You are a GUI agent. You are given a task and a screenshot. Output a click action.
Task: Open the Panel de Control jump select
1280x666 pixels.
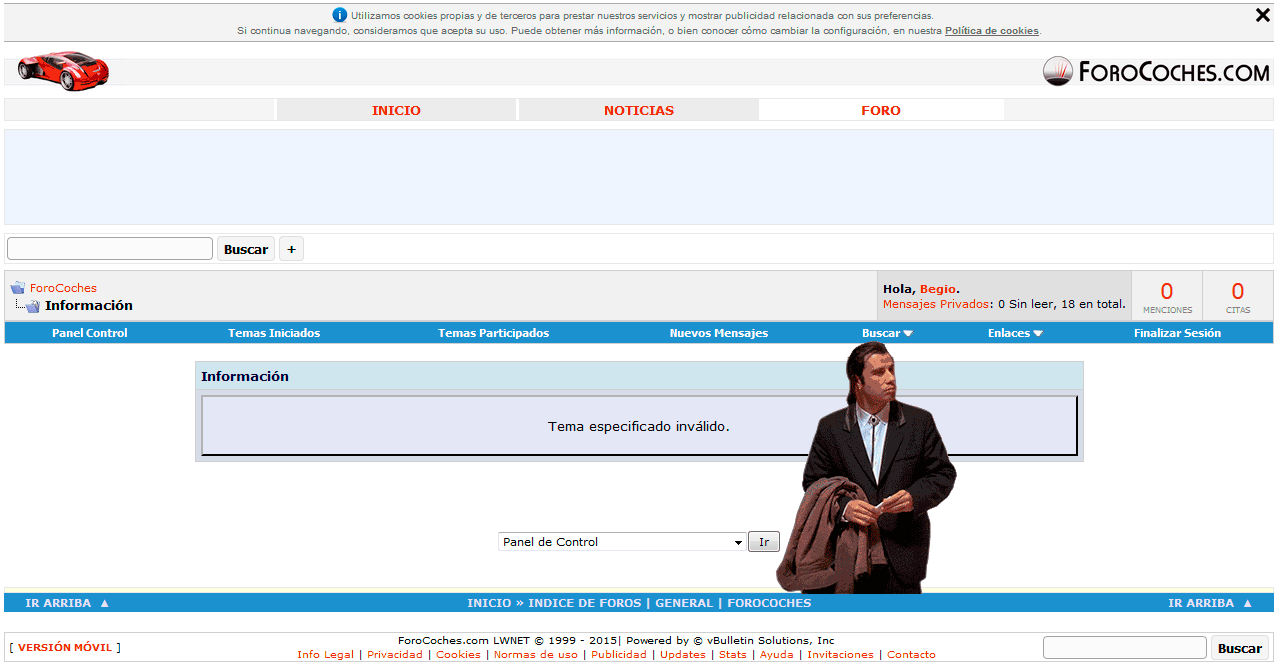[x=622, y=542]
